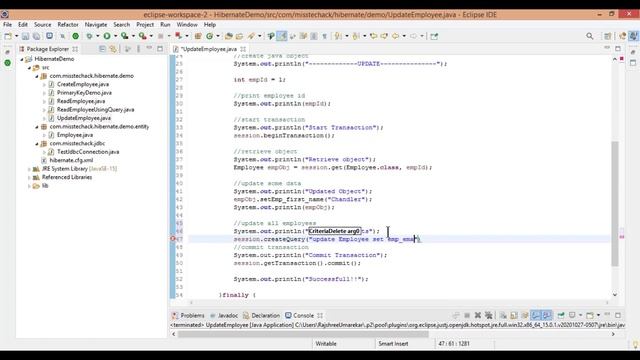The image size is (640, 360).
Task: Toggle Word Wrap in Console toolbar
Action: click(x=524, y=316)
